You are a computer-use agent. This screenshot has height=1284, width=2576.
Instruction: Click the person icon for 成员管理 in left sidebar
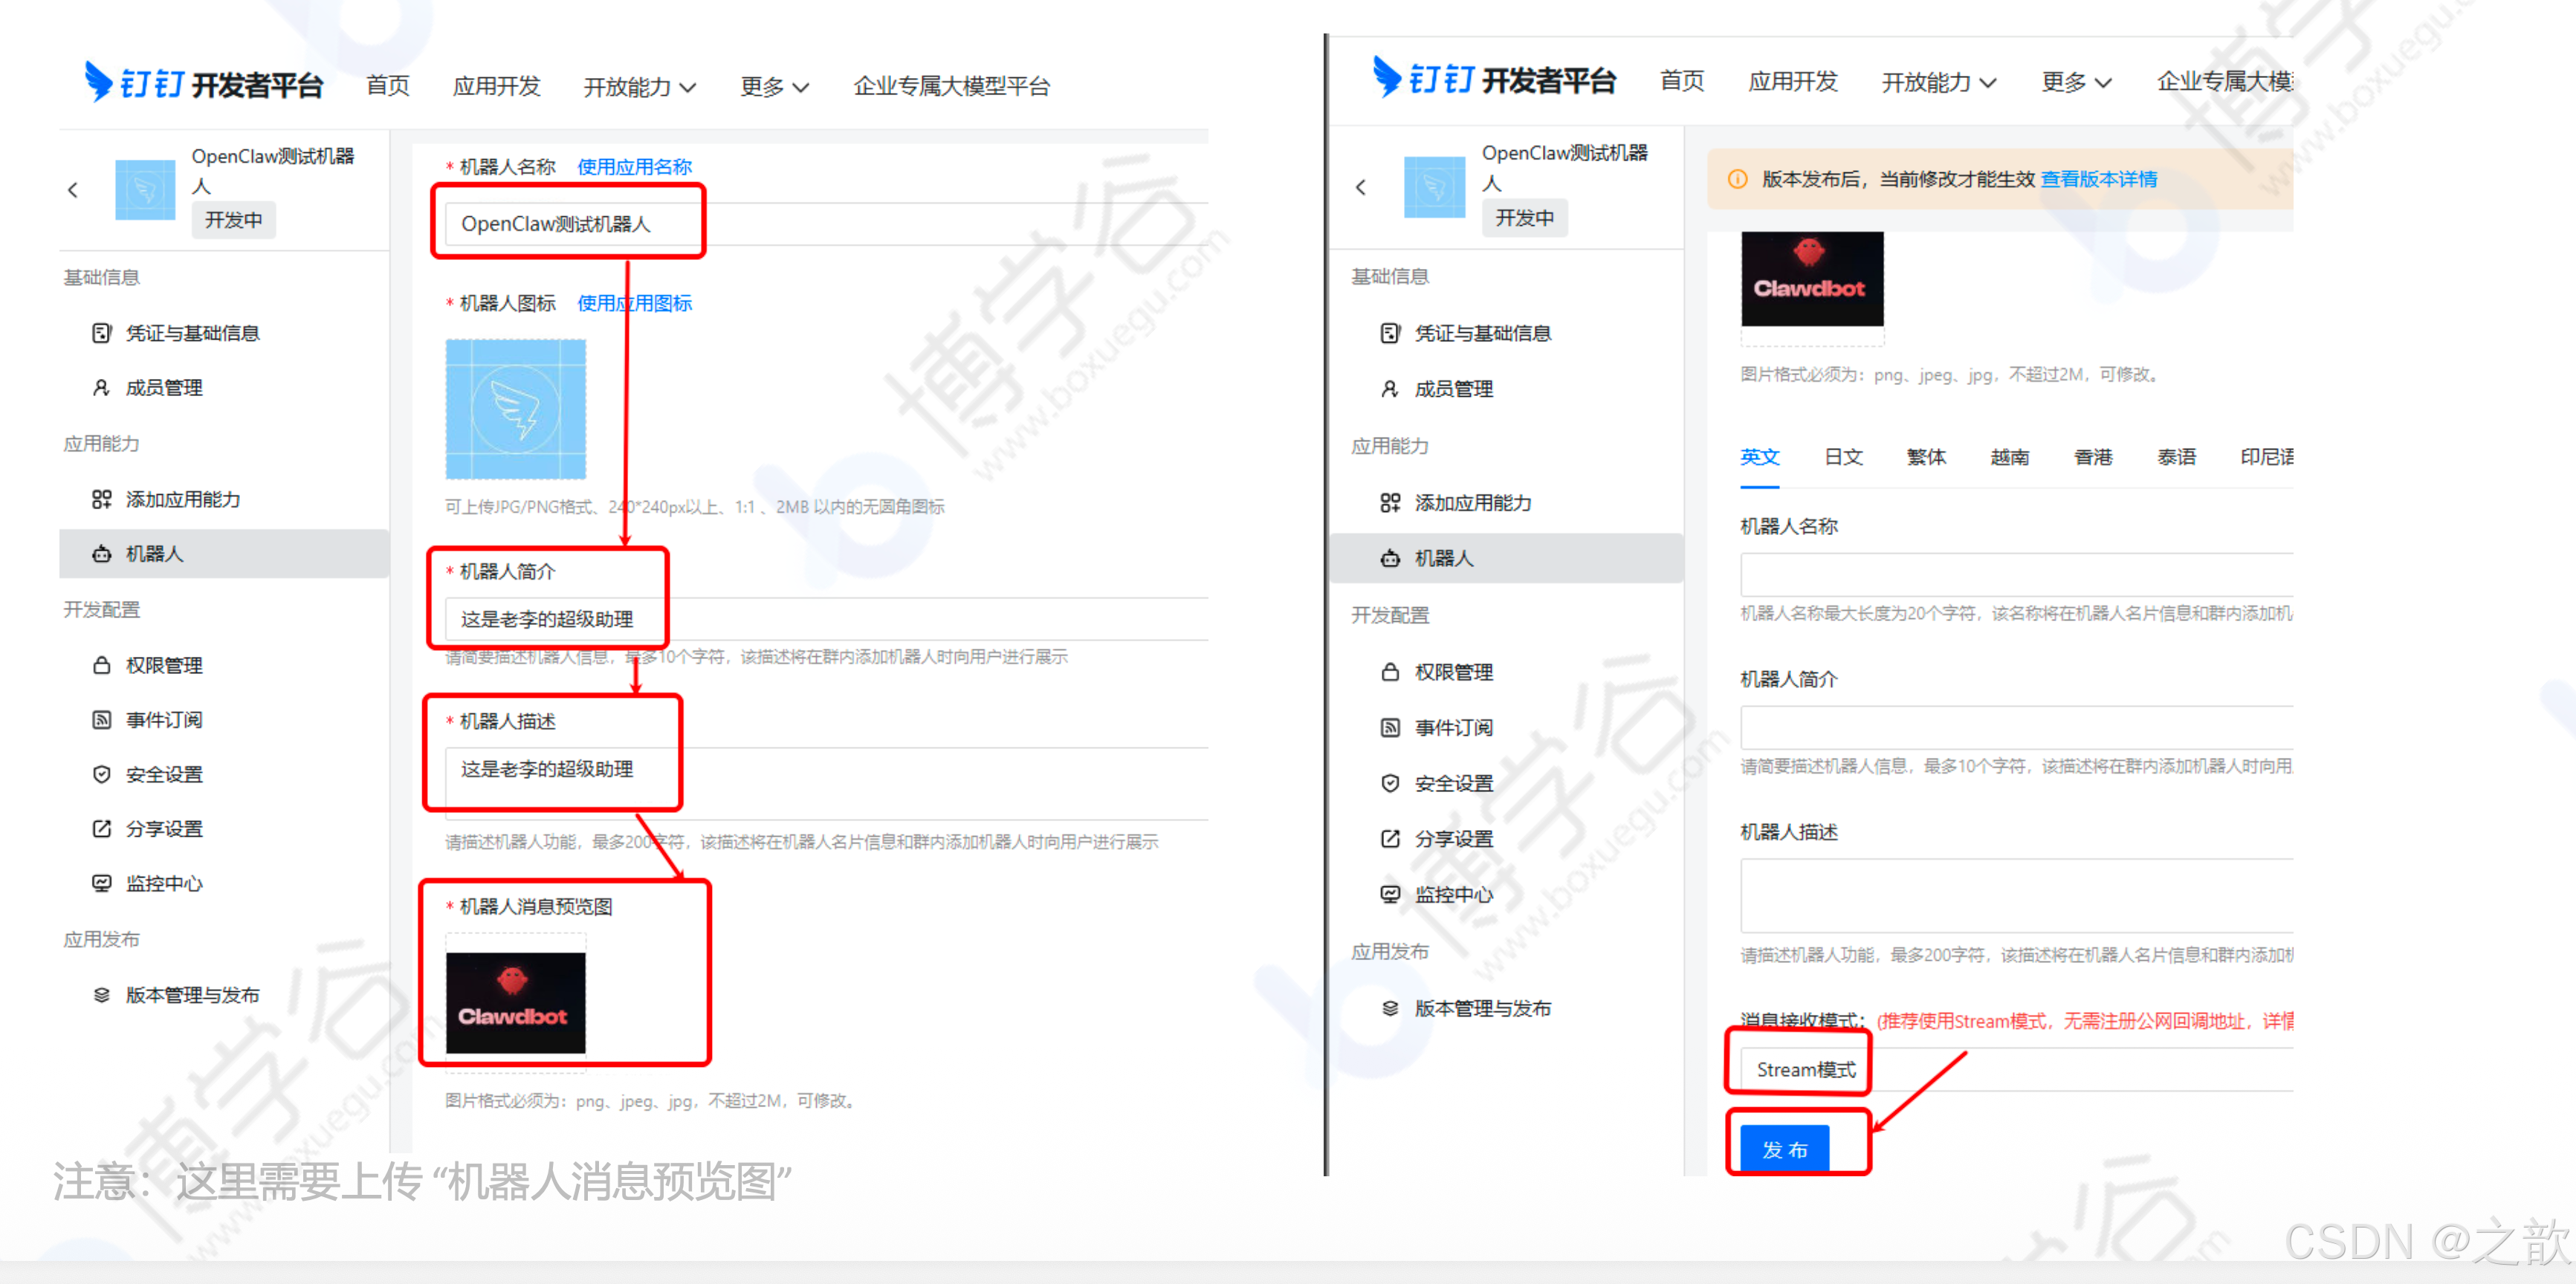click(102, 388)
